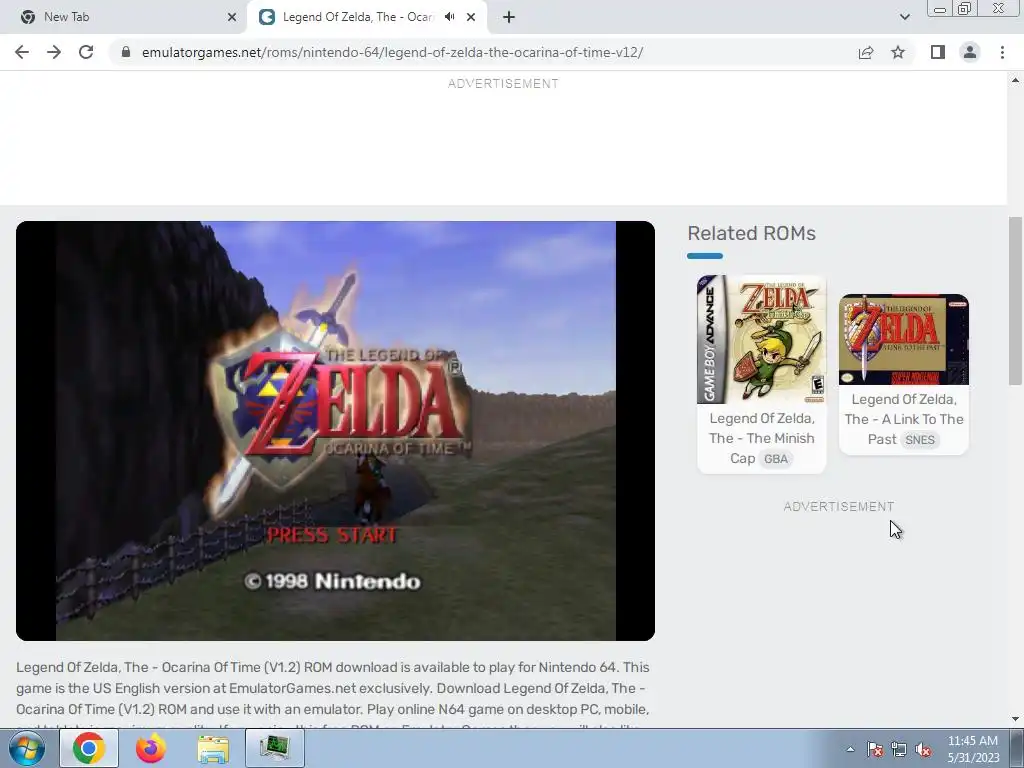Open the A Link To The Past cover

(904, 340)
